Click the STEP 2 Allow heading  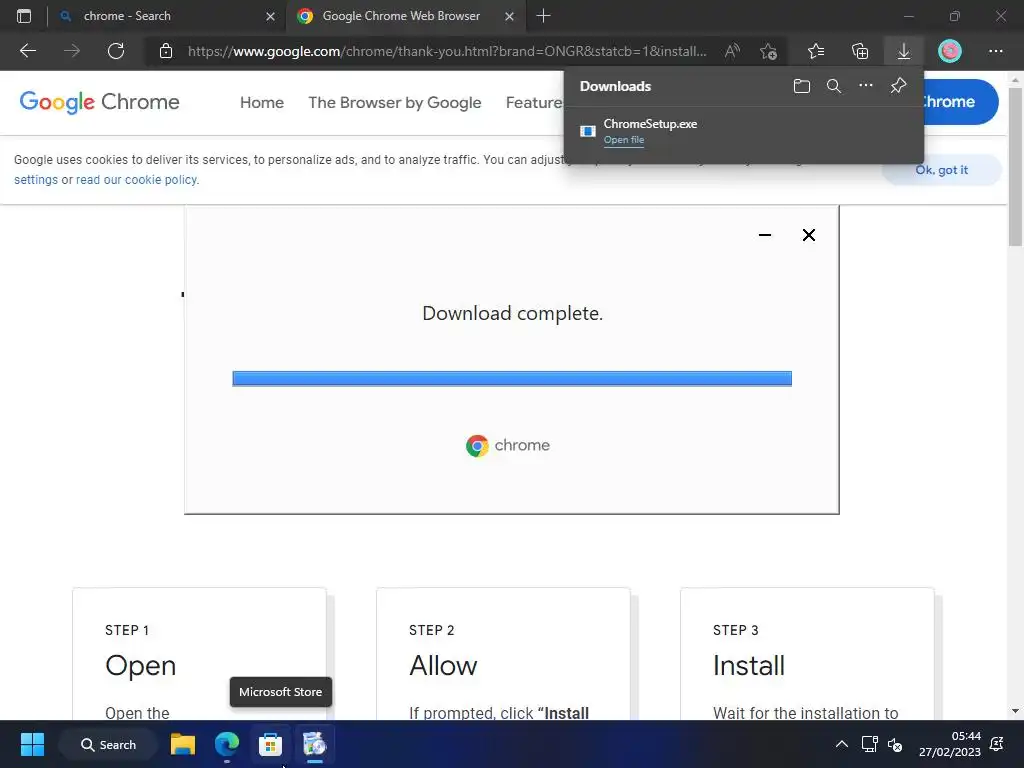[x=443, y=665]
